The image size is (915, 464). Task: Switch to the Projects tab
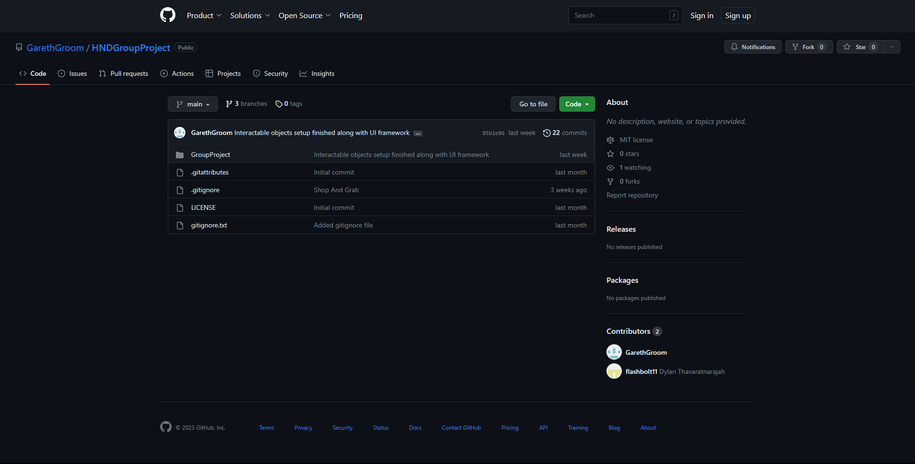point(223,74)
